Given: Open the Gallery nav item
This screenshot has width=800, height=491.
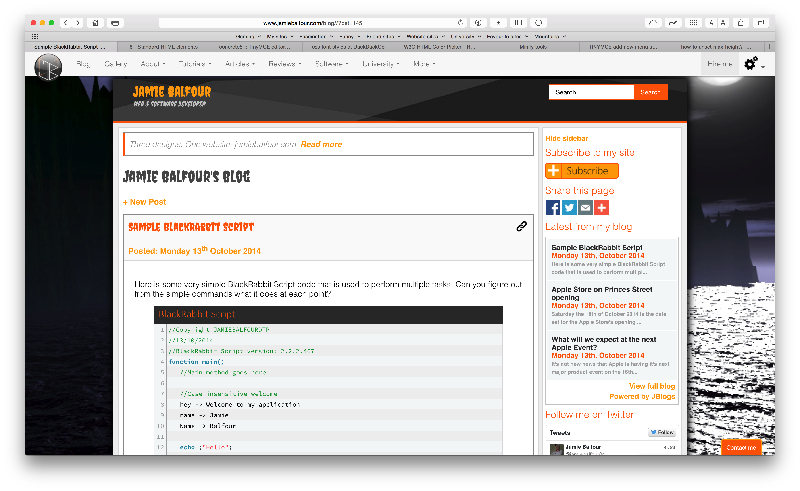Looking at the screenshot, I should coord(115,64).
